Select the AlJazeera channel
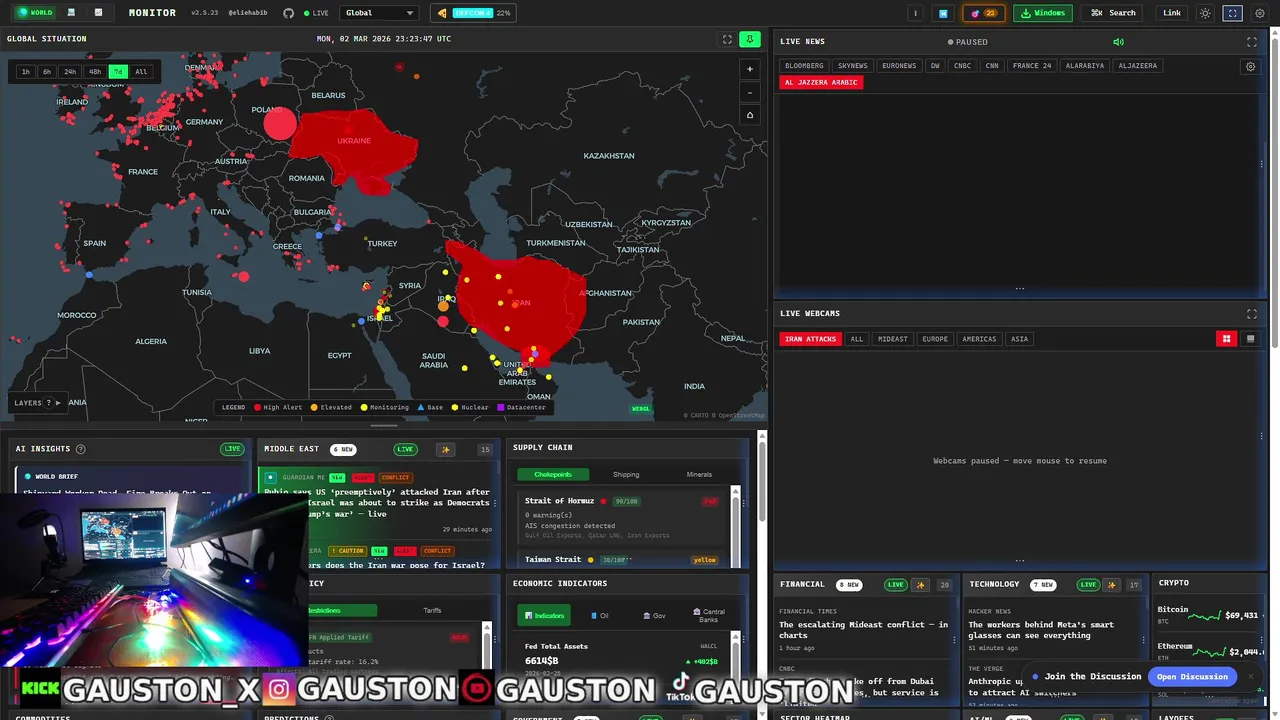 tap(1138, 66)
